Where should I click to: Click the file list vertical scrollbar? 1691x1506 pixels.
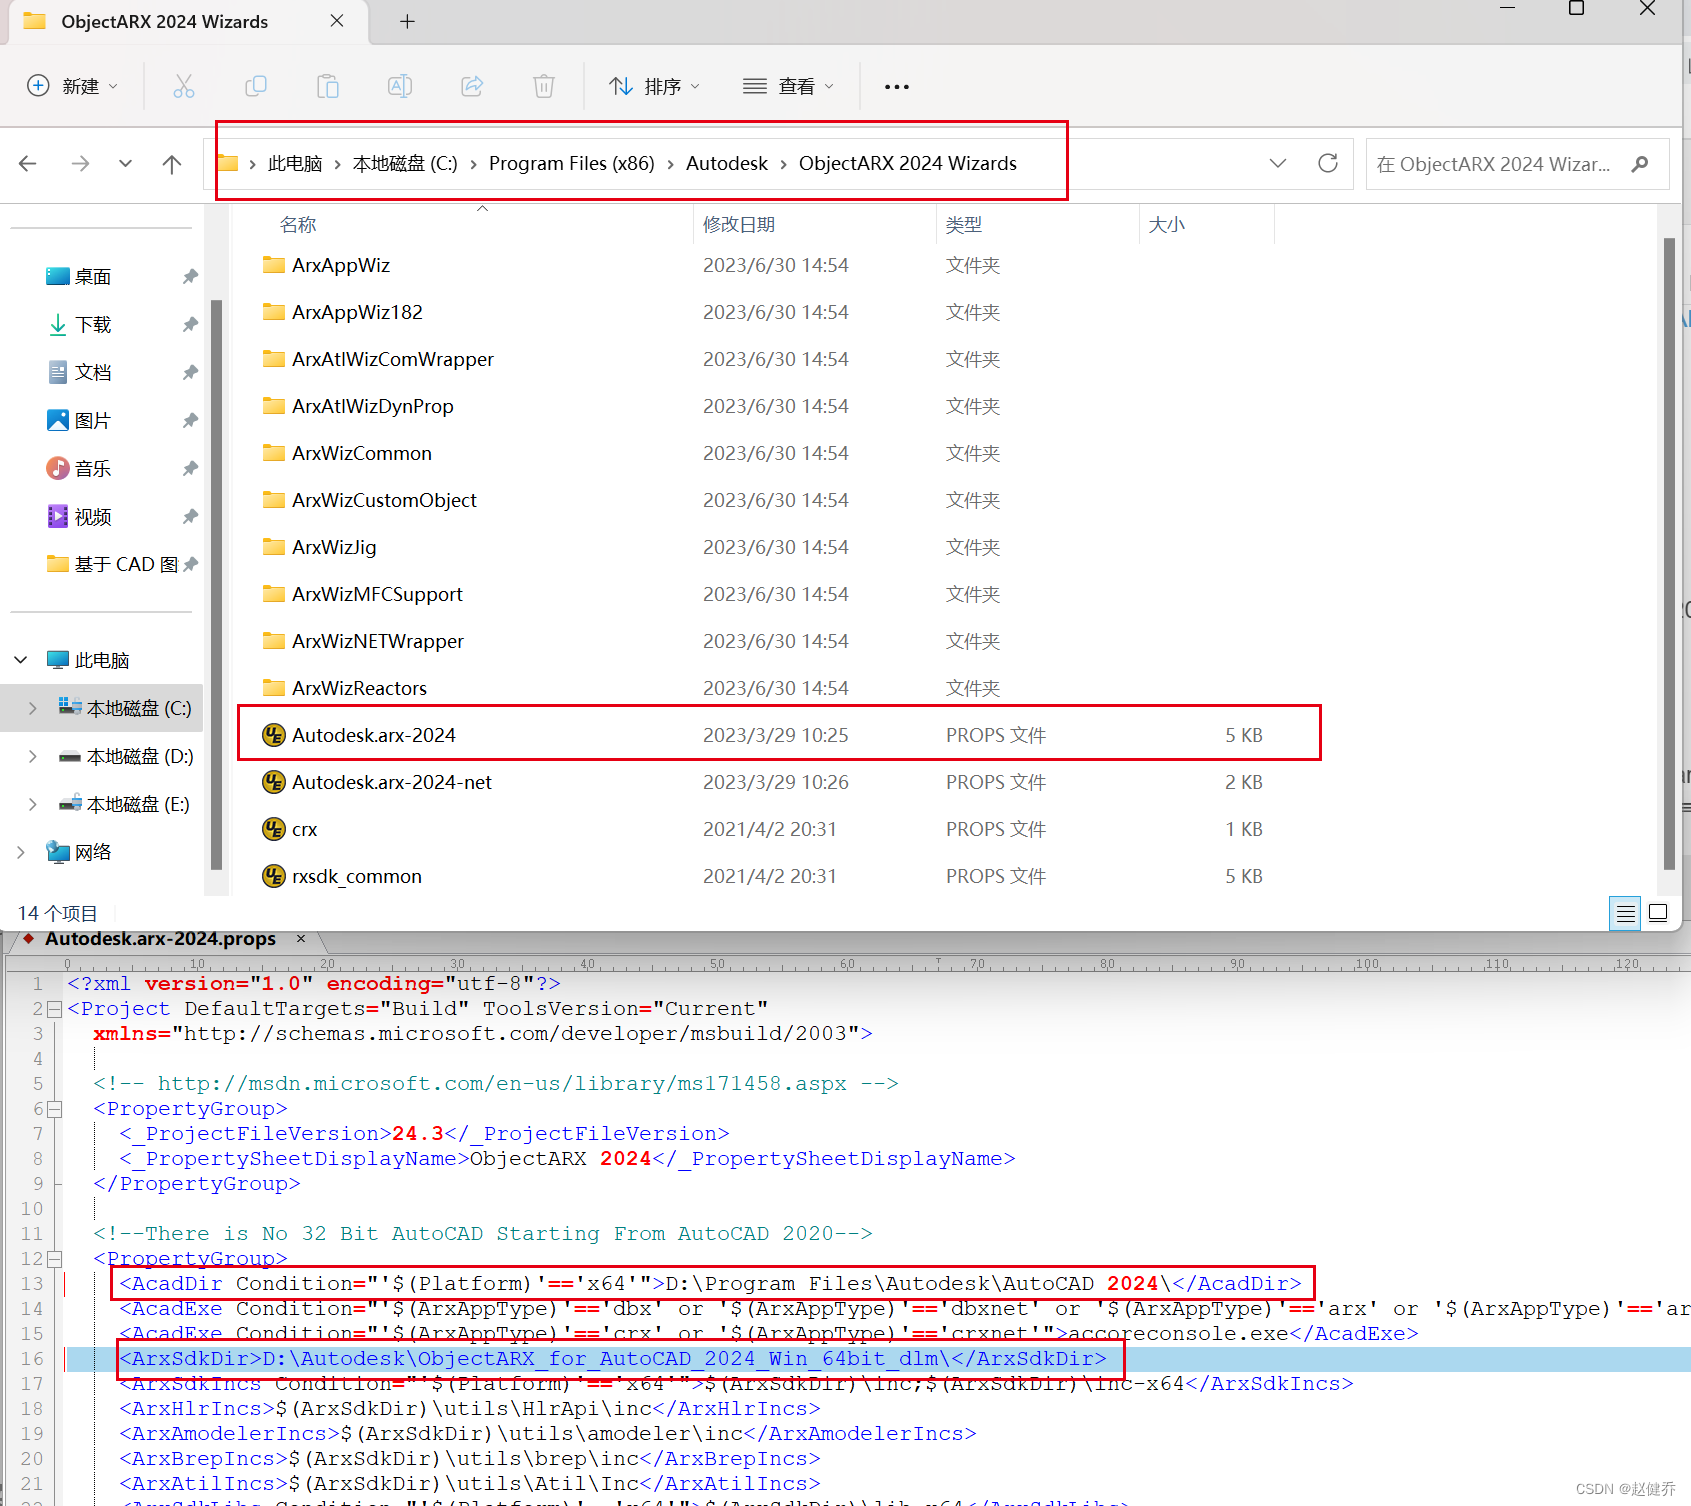click(1668, 553)
